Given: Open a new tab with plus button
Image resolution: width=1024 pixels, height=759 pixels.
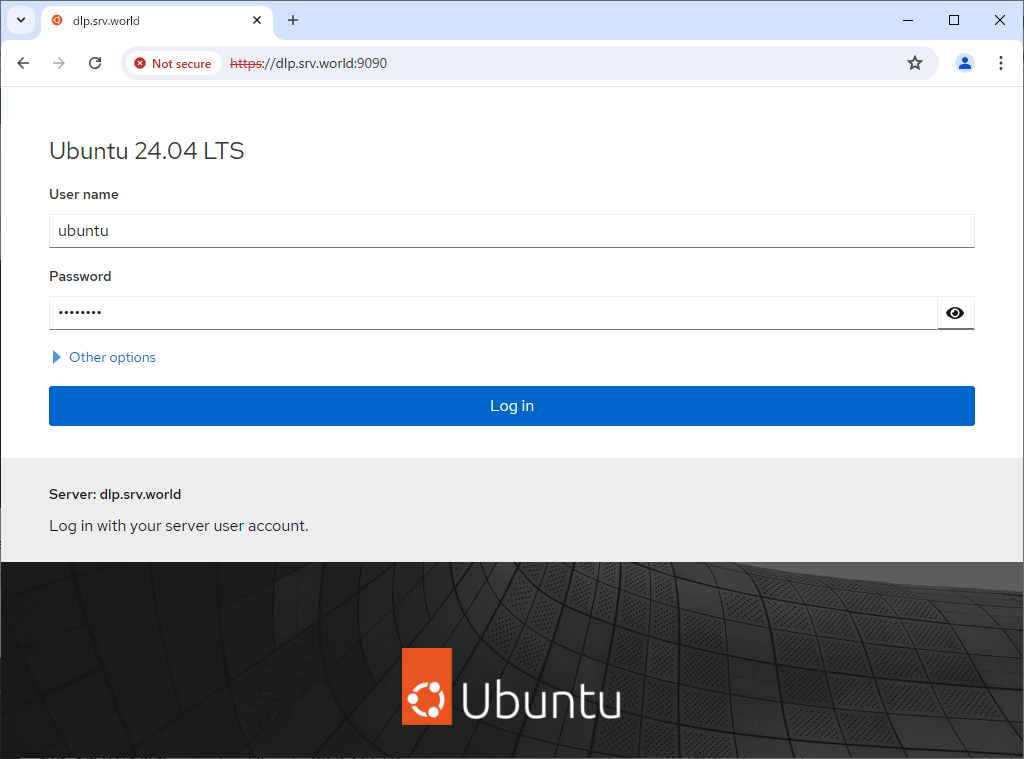Looking at the screenshot, I should tap(293, 20).
